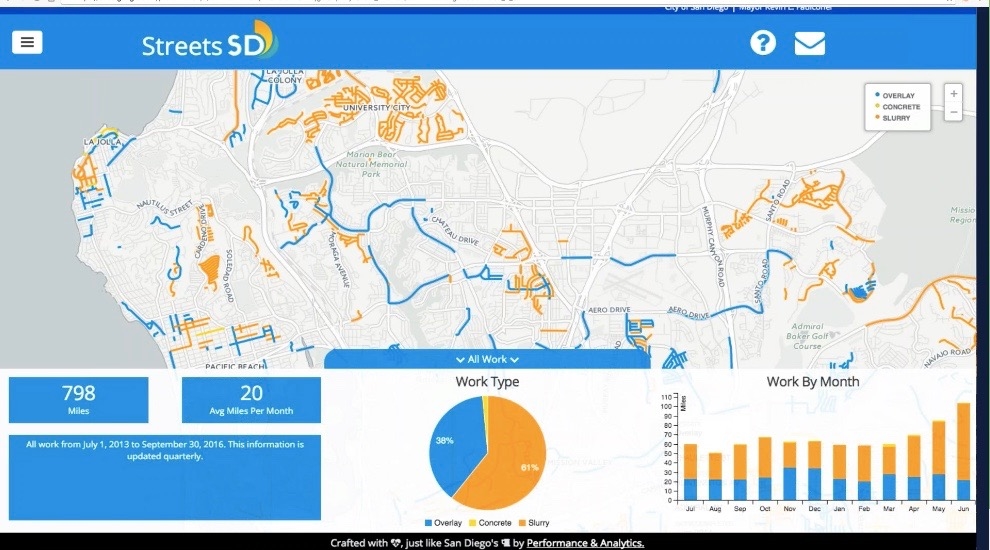Click the MORAGA AVENUE street label

tap(338, 260)
